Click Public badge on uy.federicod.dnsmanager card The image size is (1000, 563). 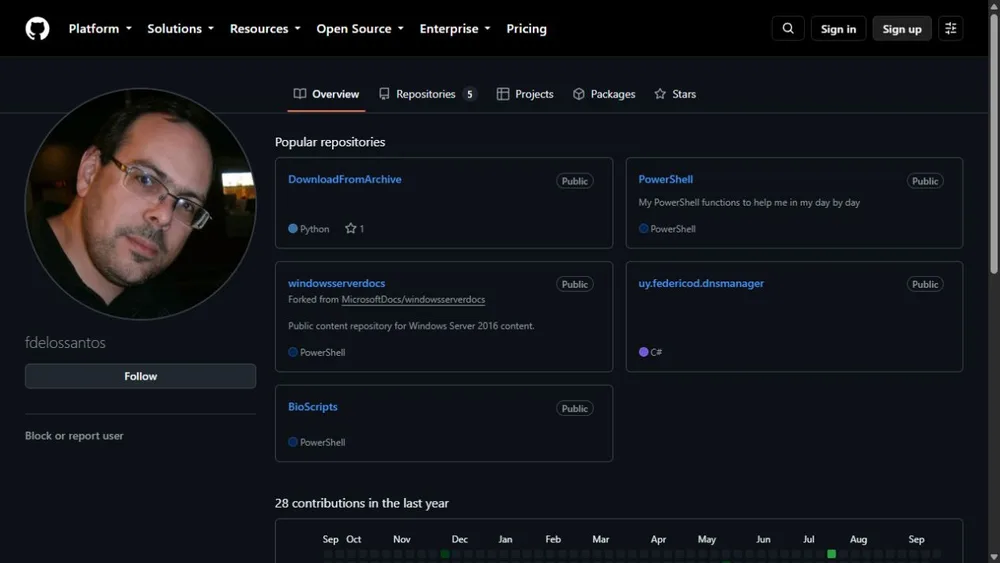click(925, 284)
